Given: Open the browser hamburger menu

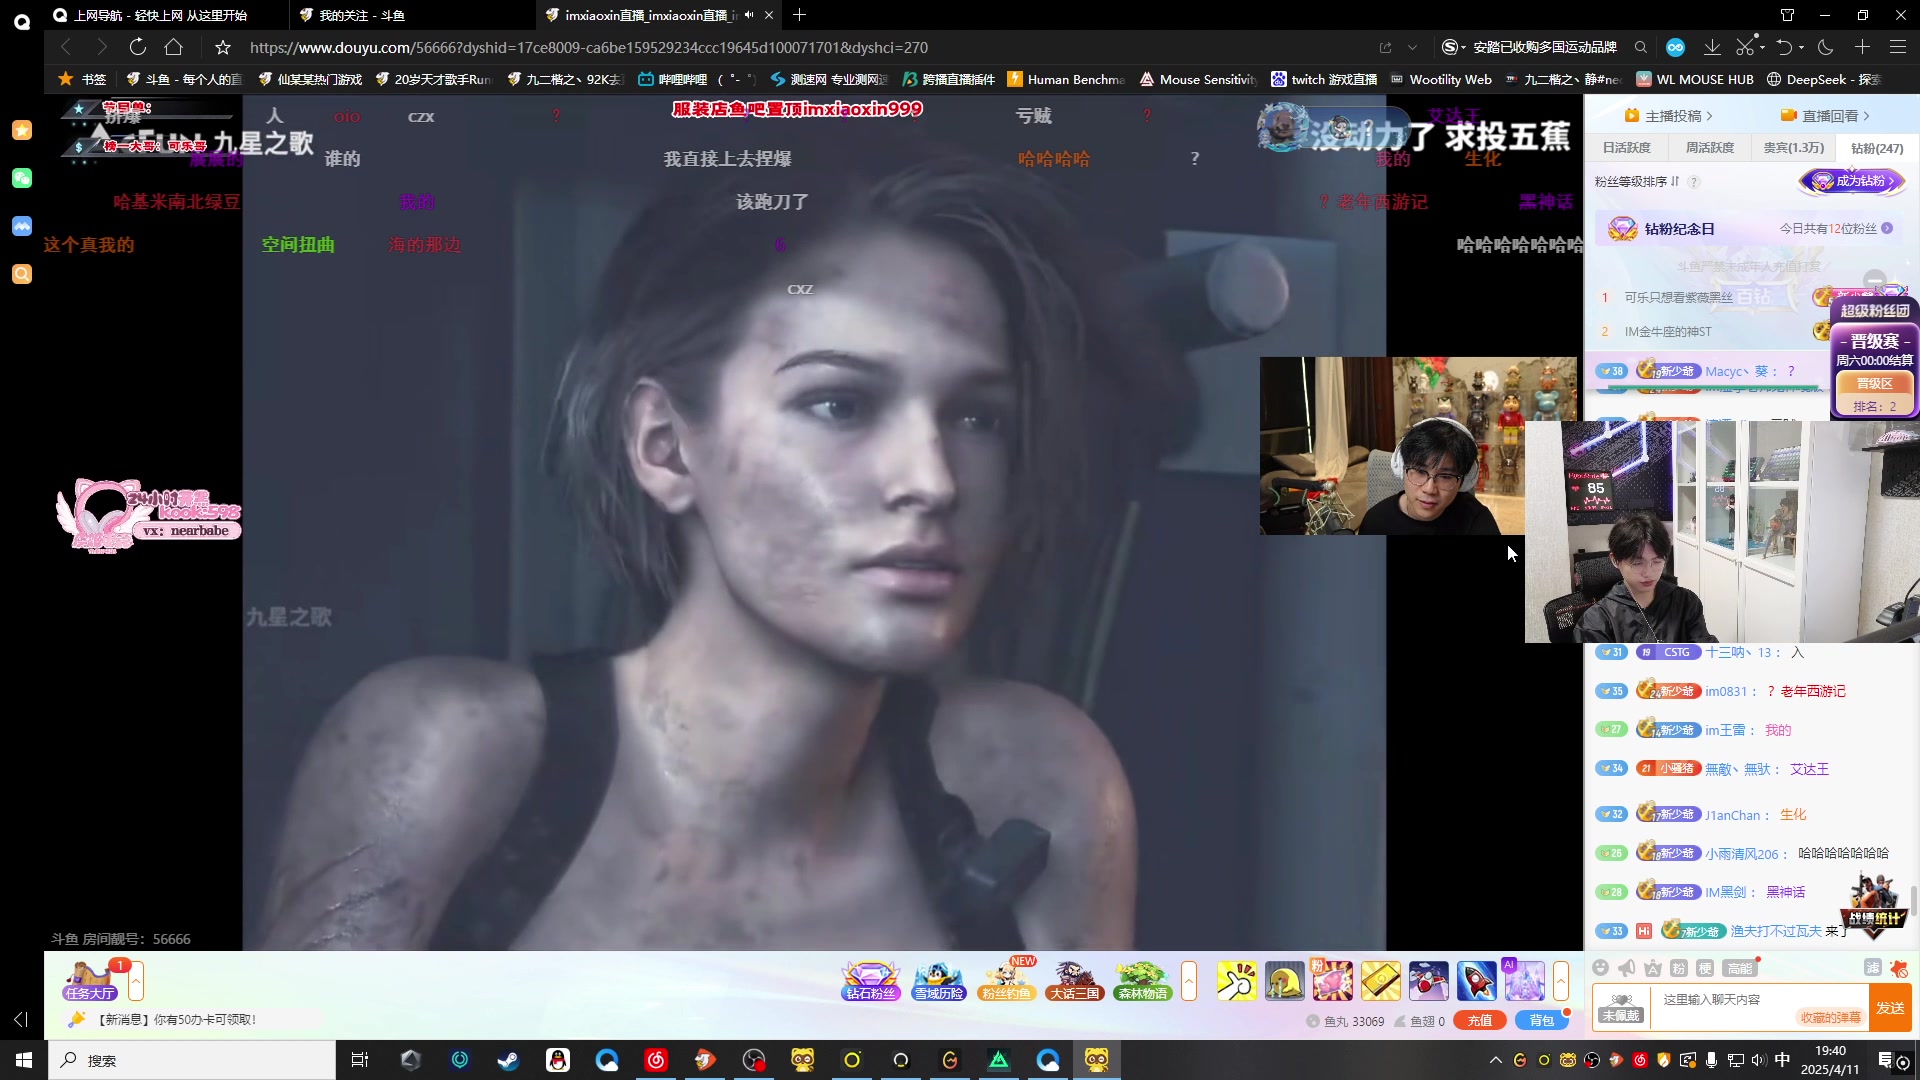Looking at the screenshot, I should click(x=1897, y=47).
